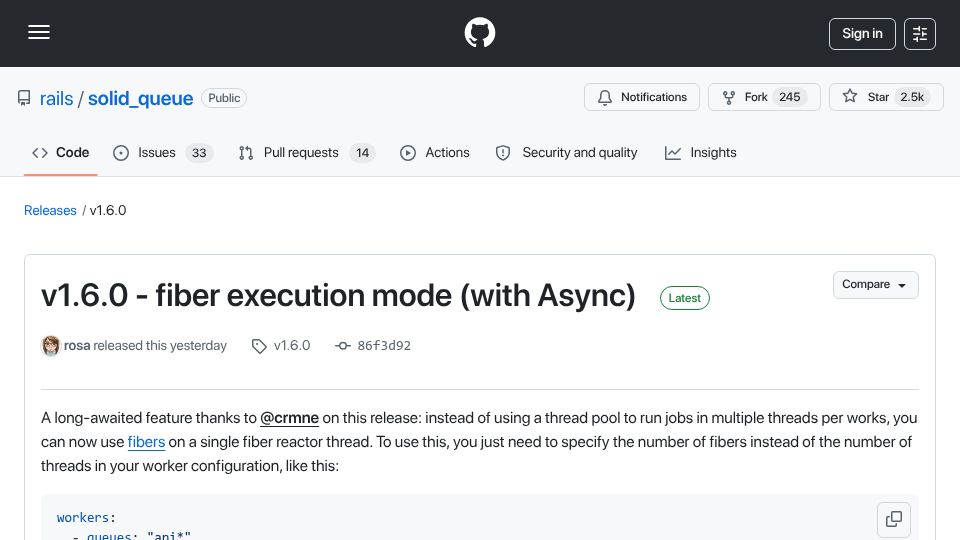The width and height of the screenshot is (960, 540).
Task: Open the Actions tab
Action: click(x=435, y=152)
